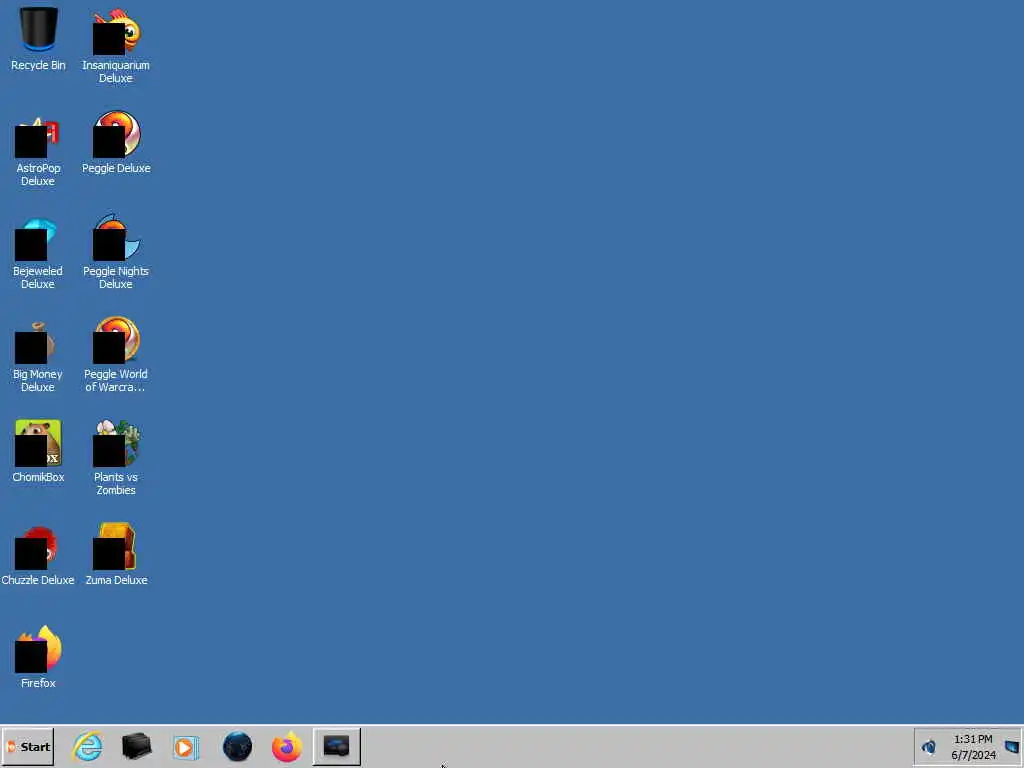
Task: Select the Chuzzle Deluxe shortcut
Action: 38,555
